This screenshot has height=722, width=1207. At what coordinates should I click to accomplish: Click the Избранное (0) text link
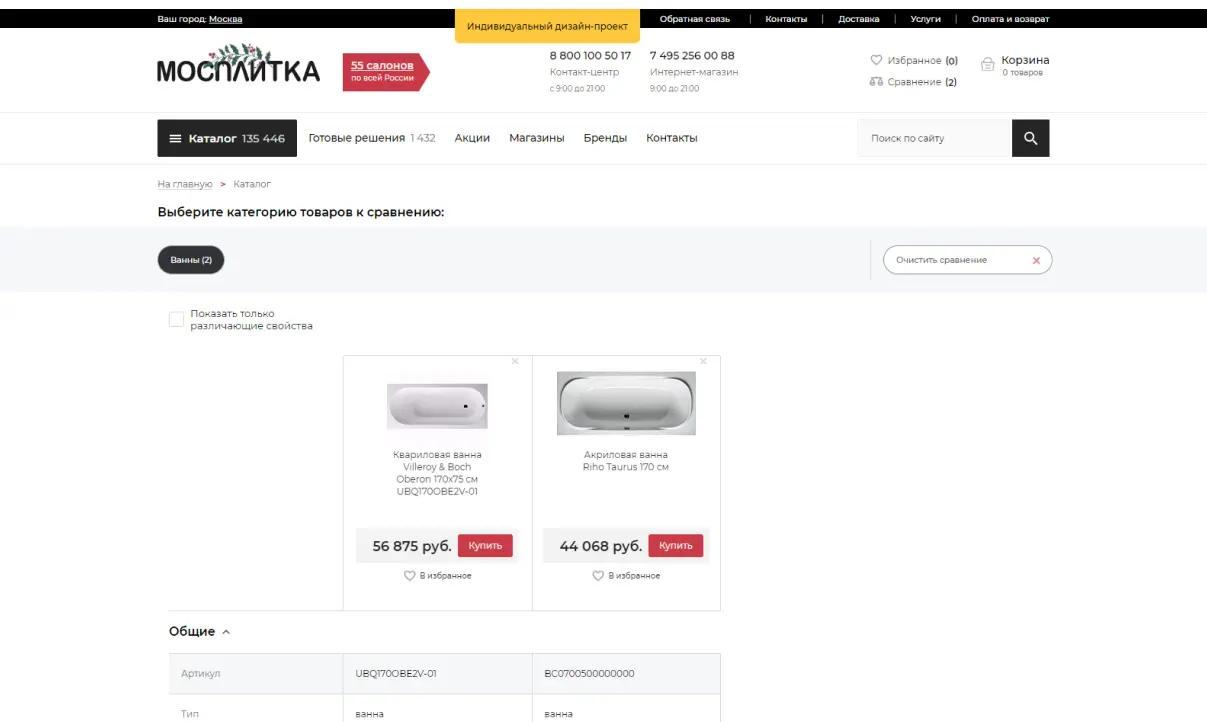[923, 60]
